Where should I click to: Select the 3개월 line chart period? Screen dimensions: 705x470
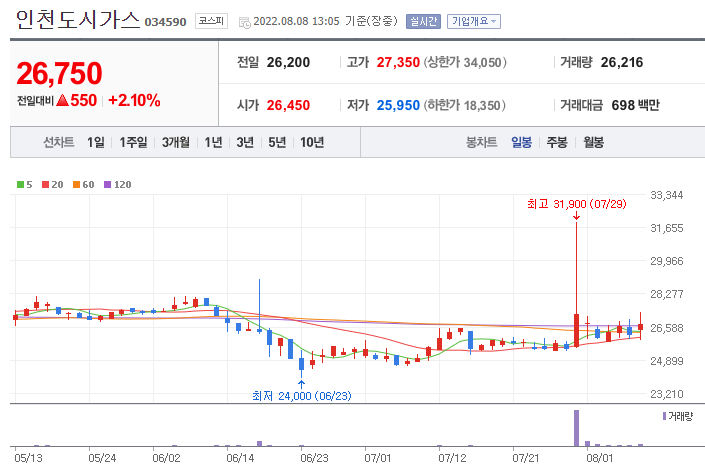[x=175, y=143]
